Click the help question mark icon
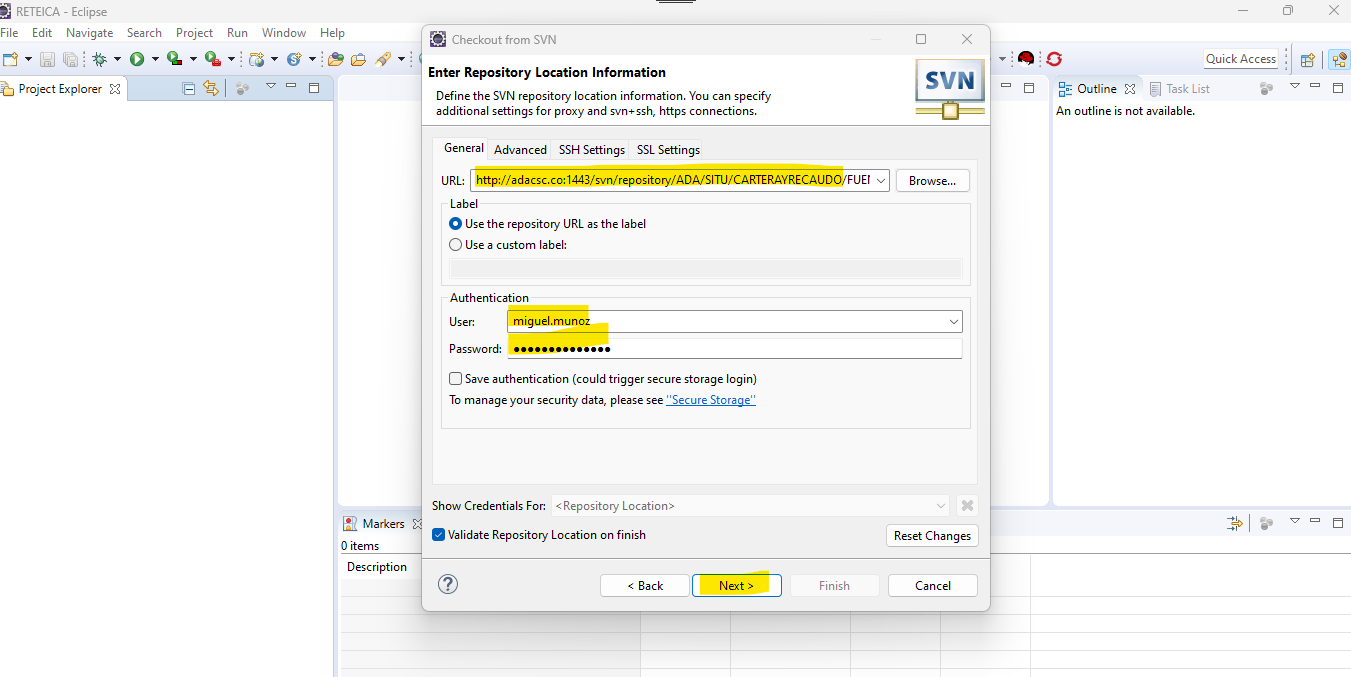The image size is (1351, 677). tap(448, 584)
